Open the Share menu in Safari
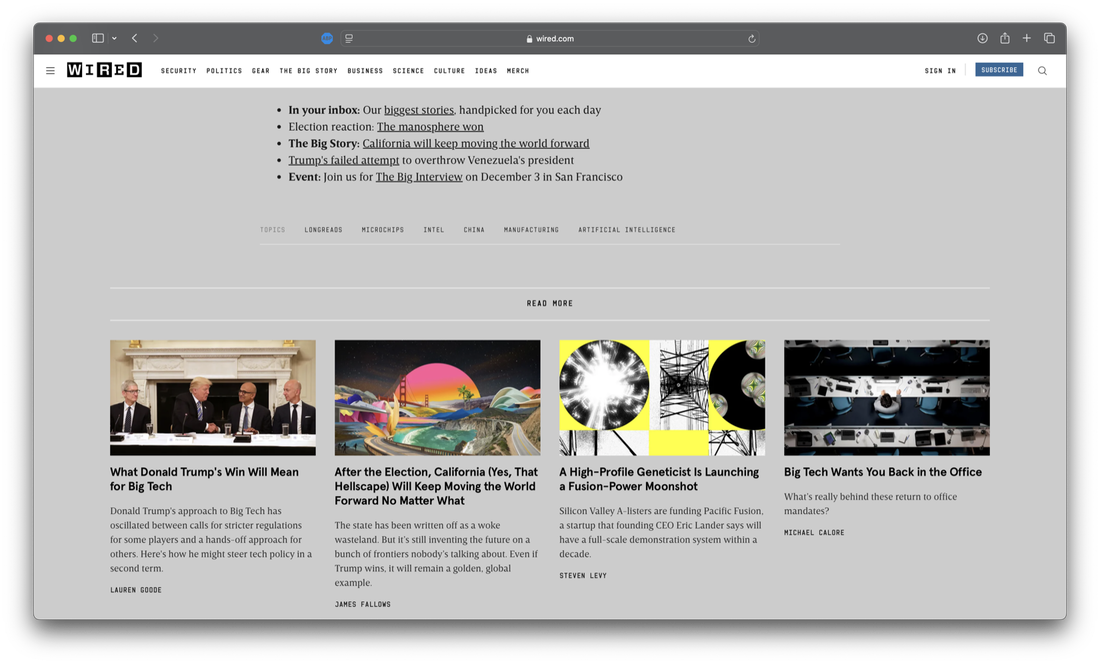 point(1005,39)
